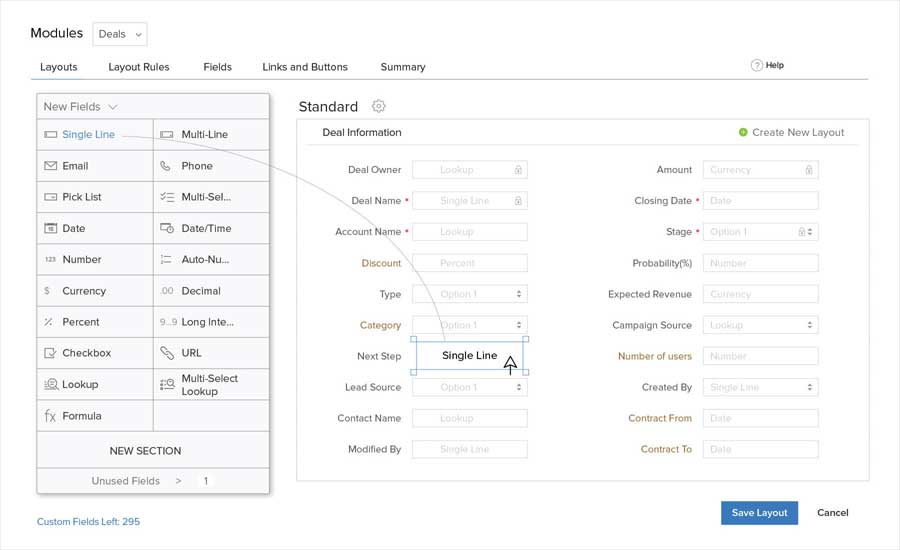The image size is (900, 550).
Task: Open Standard layout settings gear
Action: coord(378,106)
